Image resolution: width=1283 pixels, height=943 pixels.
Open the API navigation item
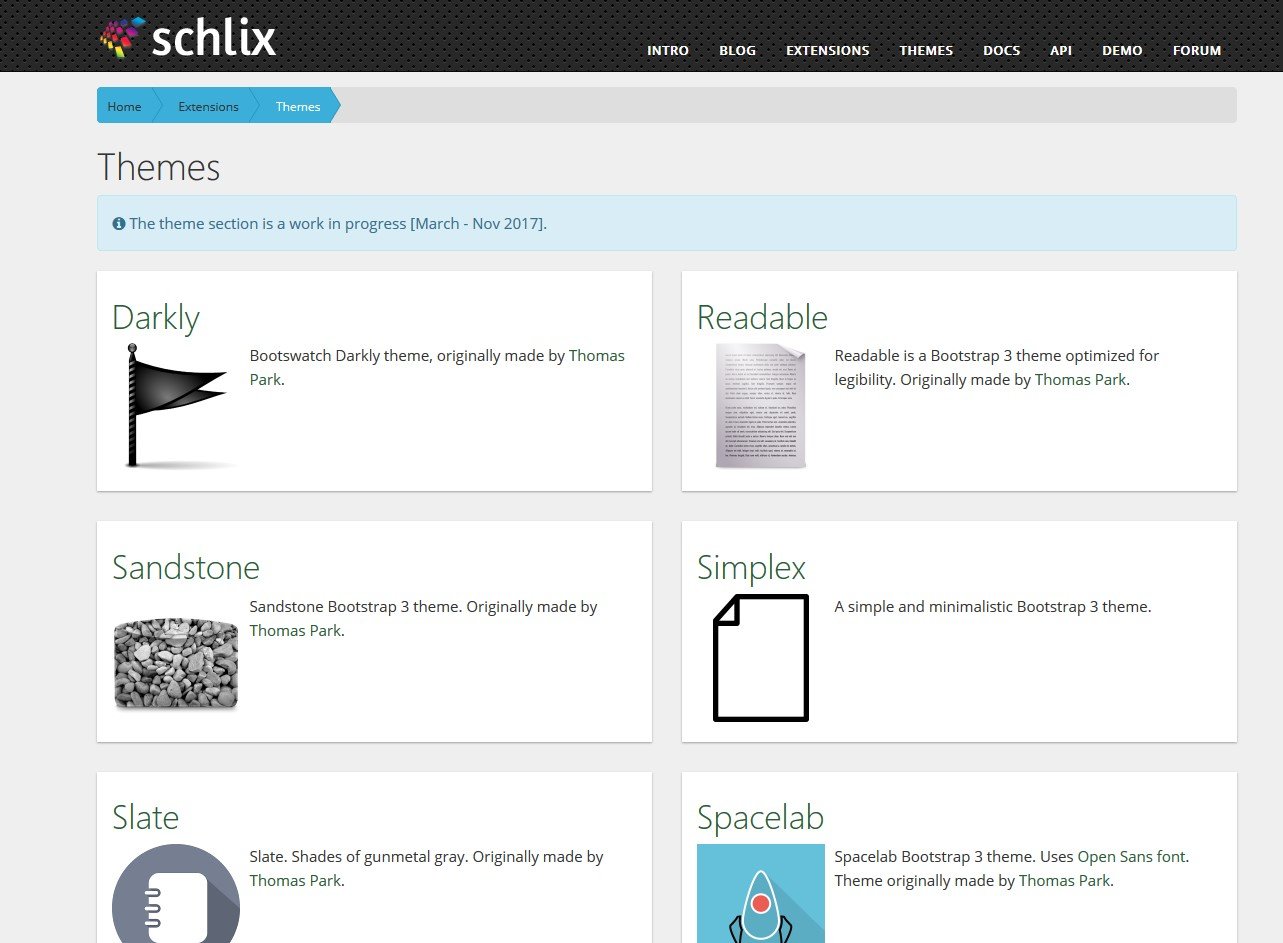(x=1061, y=50)
